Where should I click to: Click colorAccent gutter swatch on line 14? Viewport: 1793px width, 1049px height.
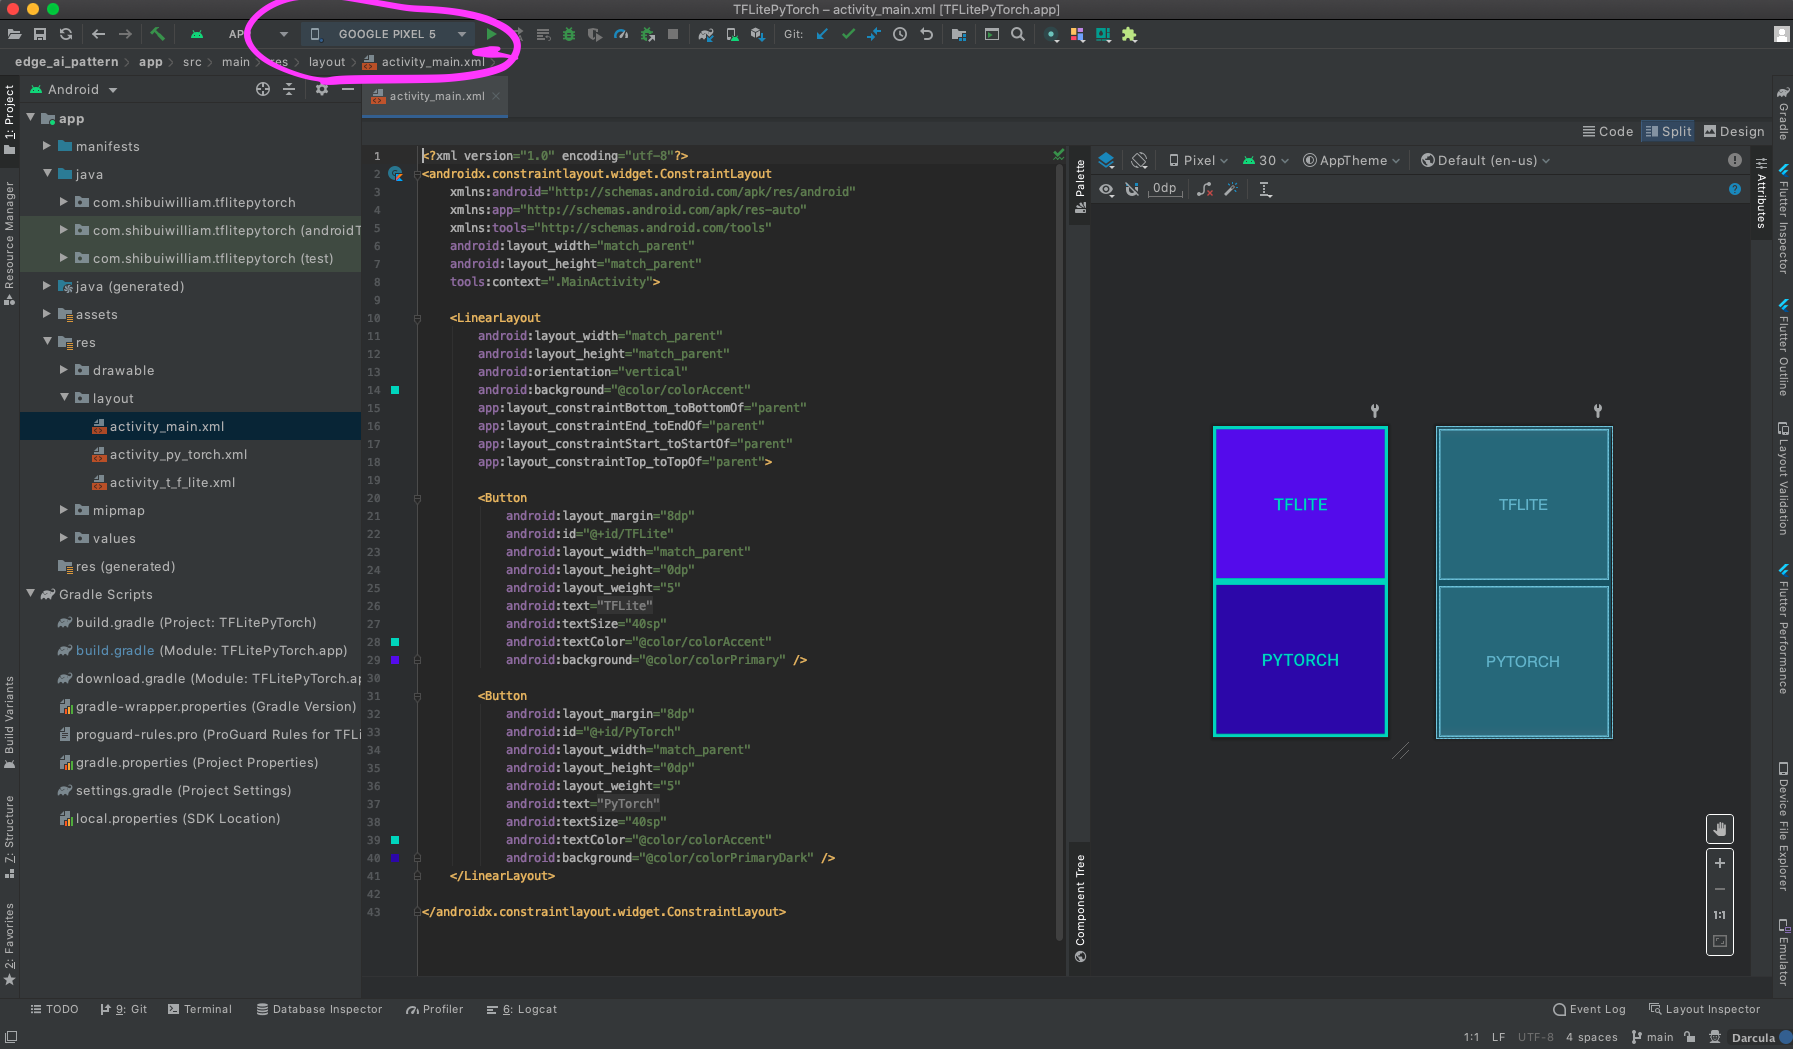click(395, 390)
